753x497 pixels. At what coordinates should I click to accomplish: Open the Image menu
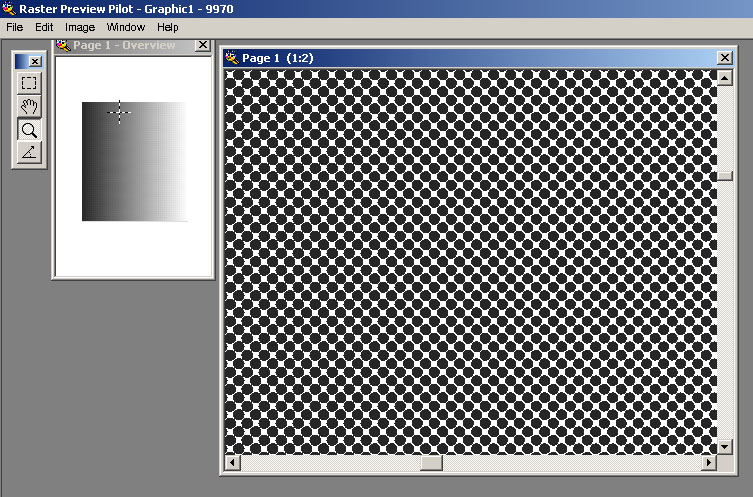pos(80,27)
